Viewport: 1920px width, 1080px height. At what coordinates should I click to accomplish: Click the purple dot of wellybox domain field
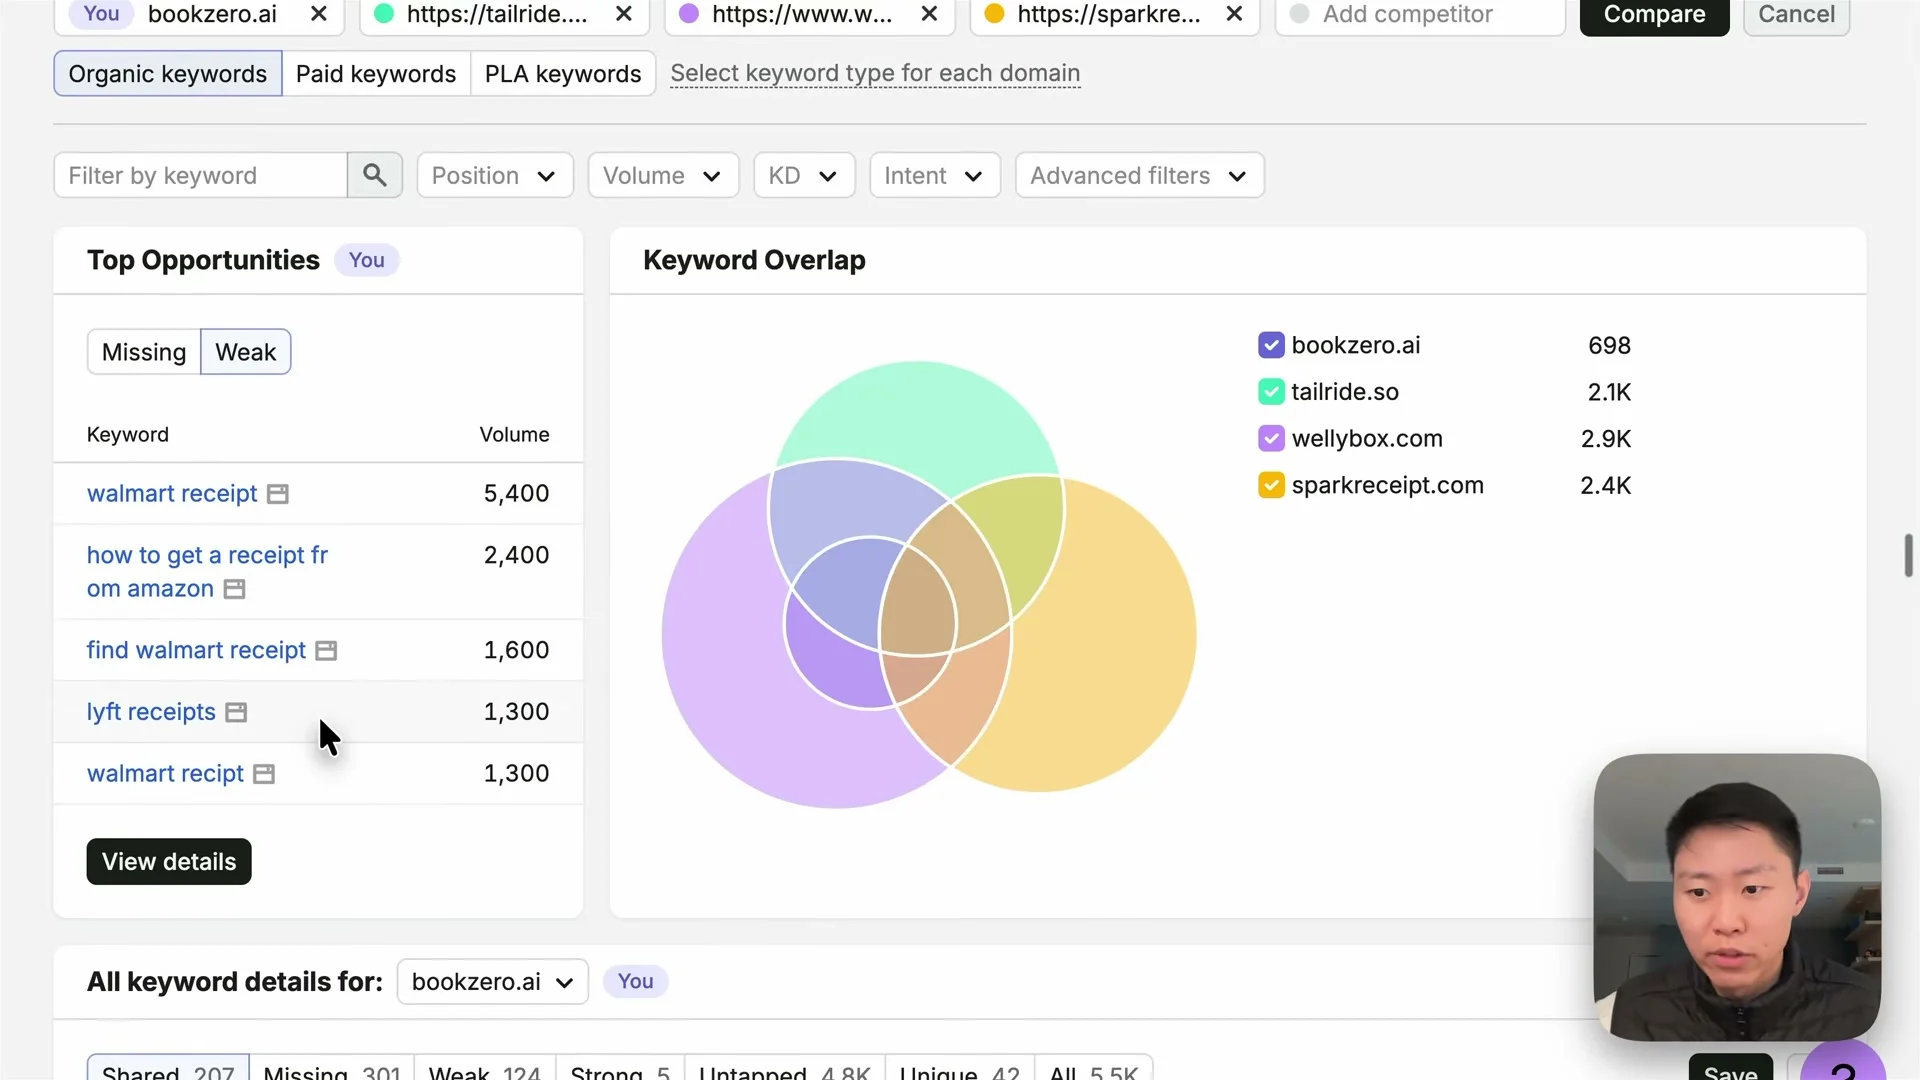pyautogui.click(x=689, y=14)
